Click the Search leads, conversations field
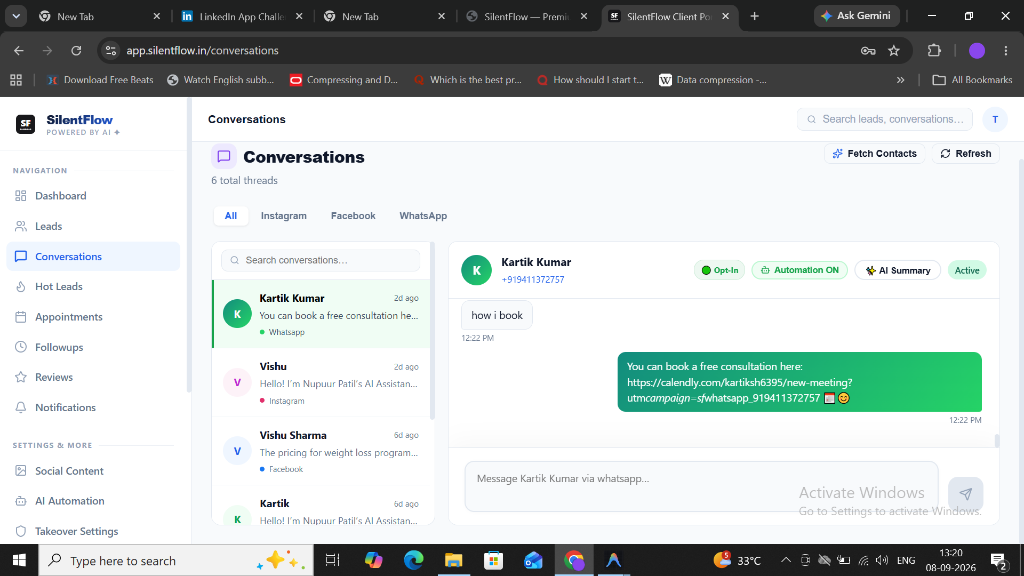The width and height of the screenshot is (1024, 576). (x=885, y=120)
